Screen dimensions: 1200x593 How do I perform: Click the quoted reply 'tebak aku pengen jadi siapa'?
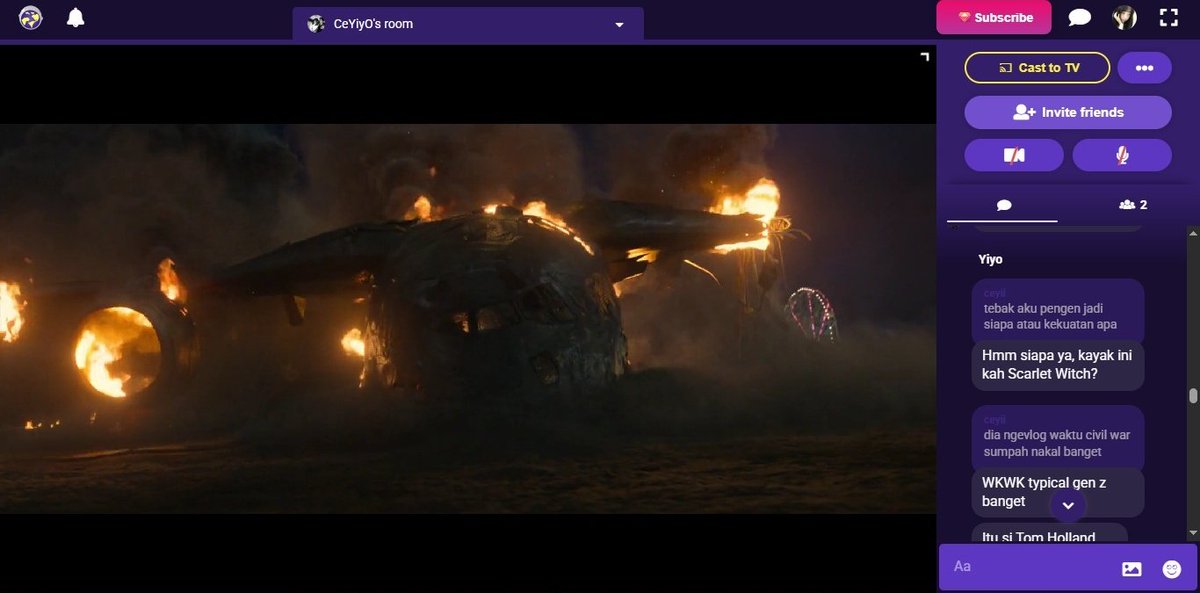1057,312
